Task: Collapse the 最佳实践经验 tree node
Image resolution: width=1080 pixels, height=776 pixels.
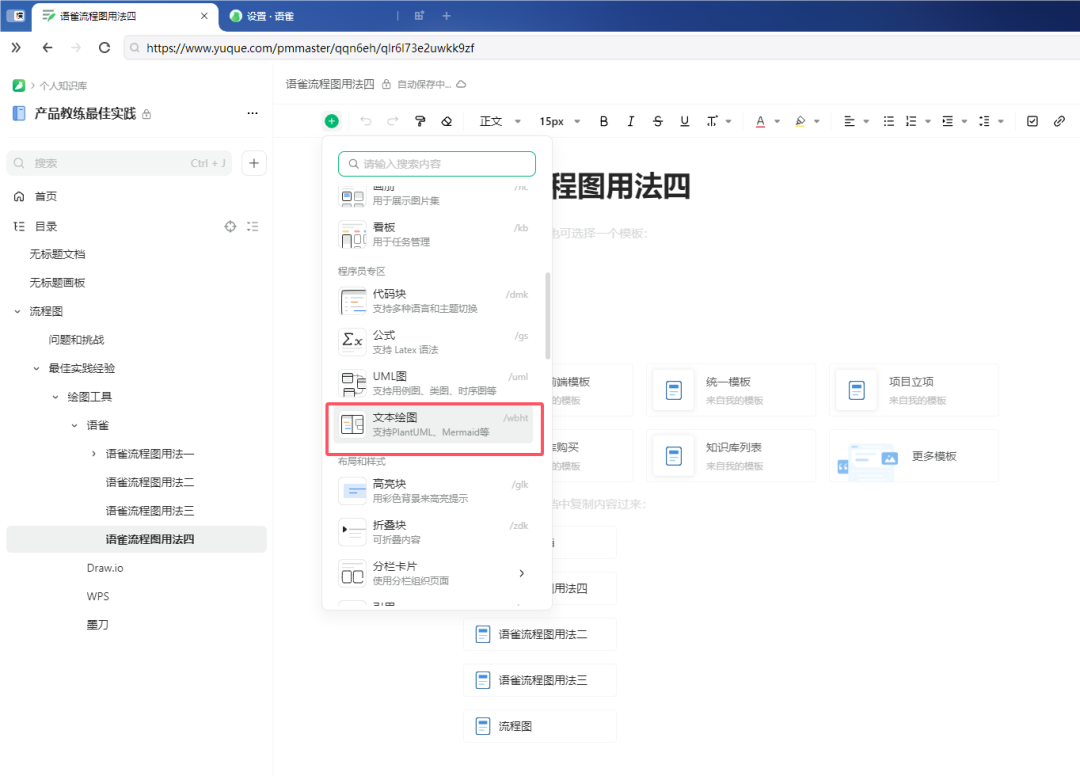Action: click(x=37, y=368)
